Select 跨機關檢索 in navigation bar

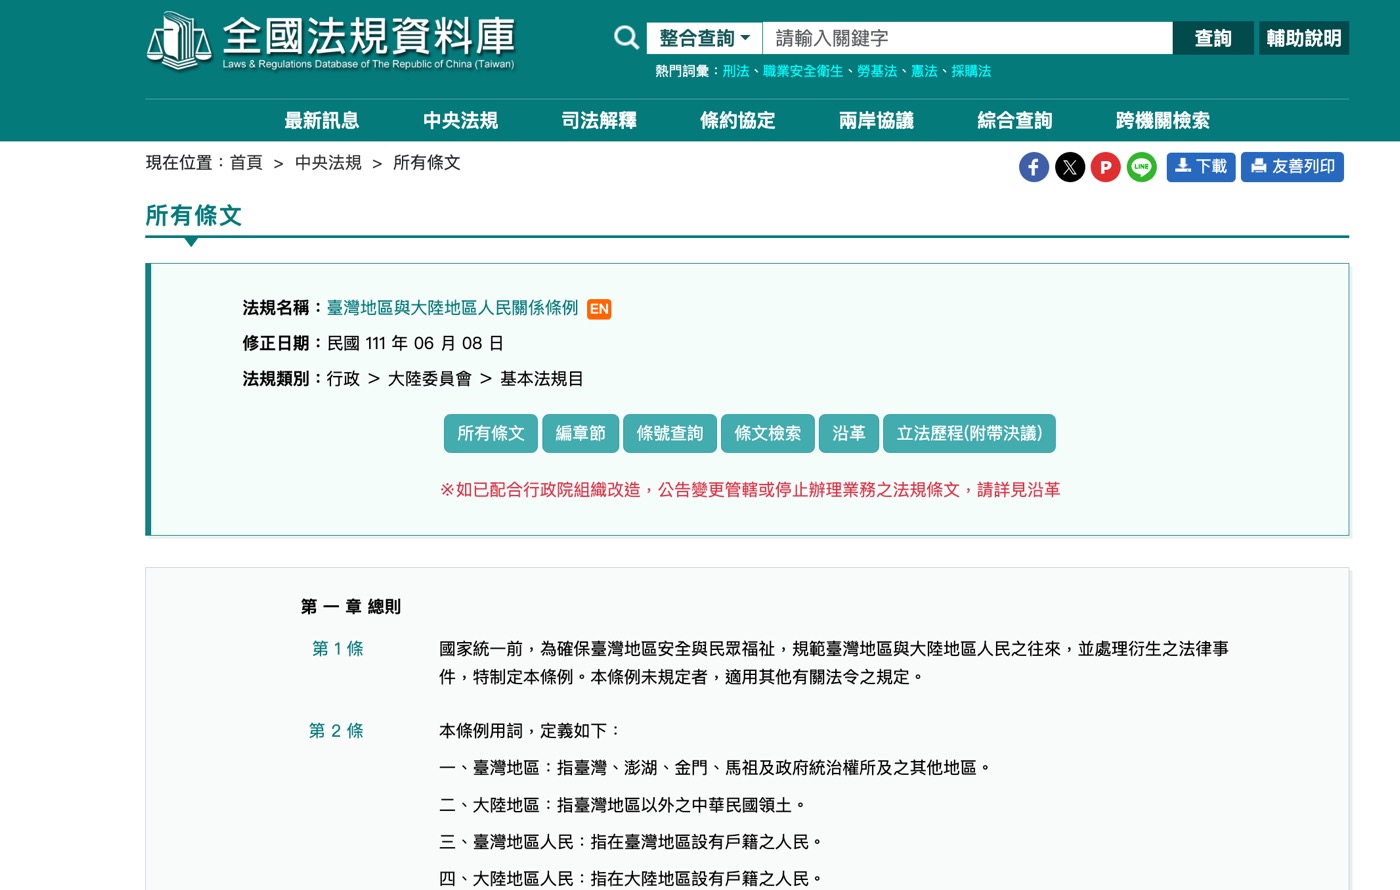[1162, 121]
